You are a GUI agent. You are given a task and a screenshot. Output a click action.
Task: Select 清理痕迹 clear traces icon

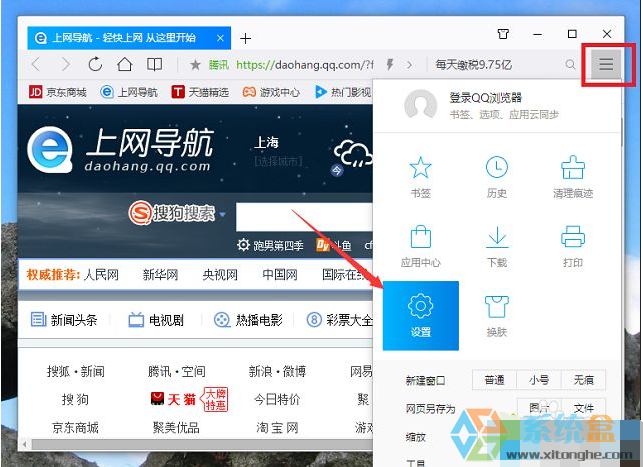click(573, 177)
